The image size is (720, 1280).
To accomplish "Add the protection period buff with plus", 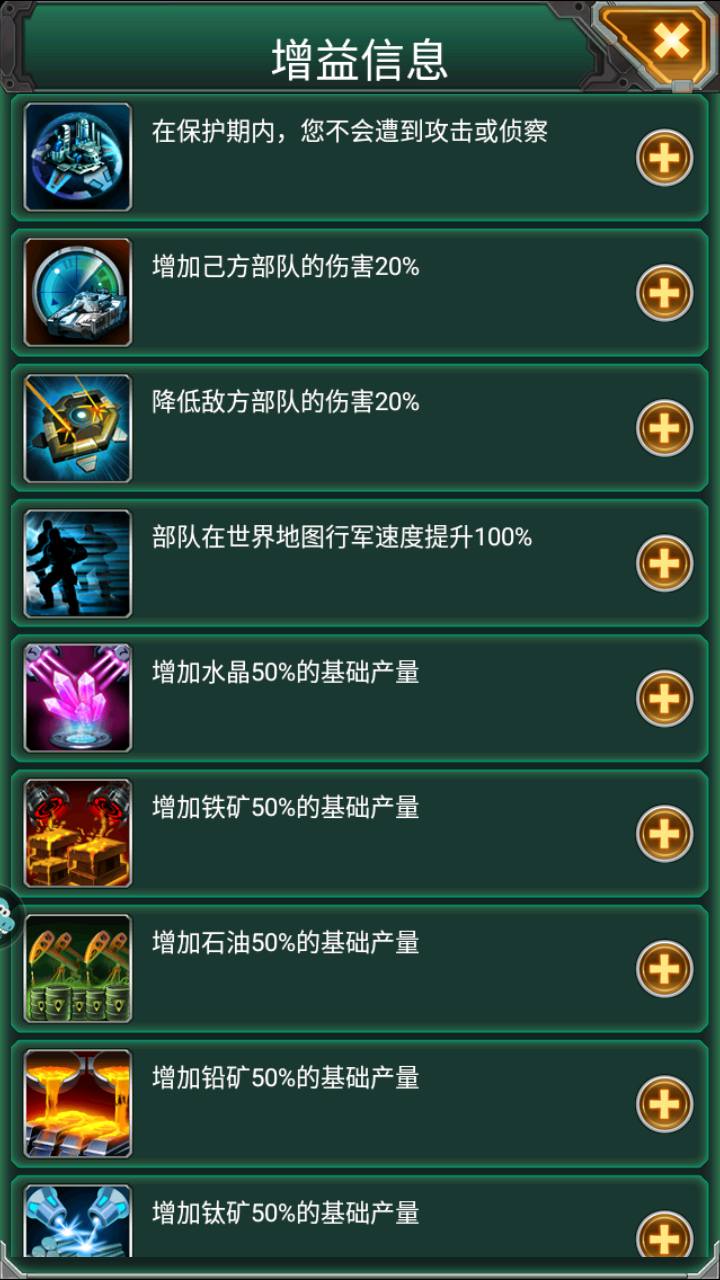I will point(665,158).
